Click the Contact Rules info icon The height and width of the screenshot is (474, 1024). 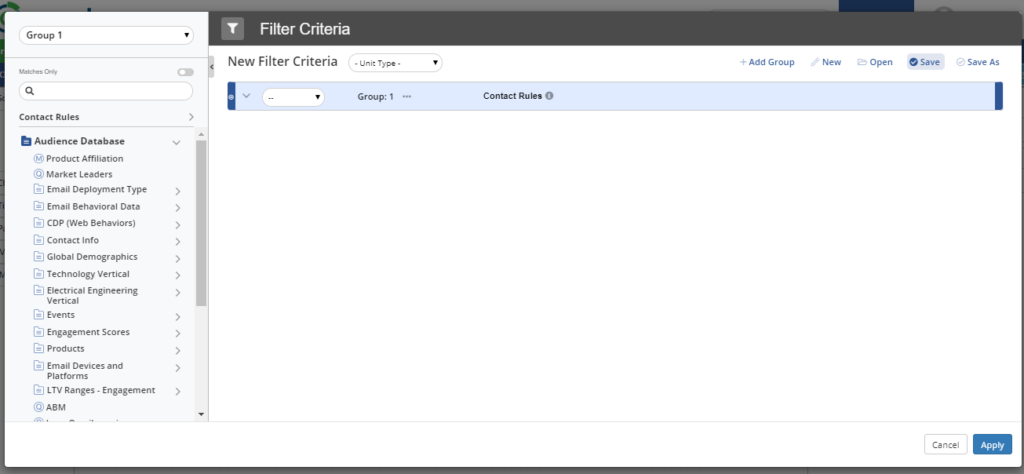[x=550, y=97]
